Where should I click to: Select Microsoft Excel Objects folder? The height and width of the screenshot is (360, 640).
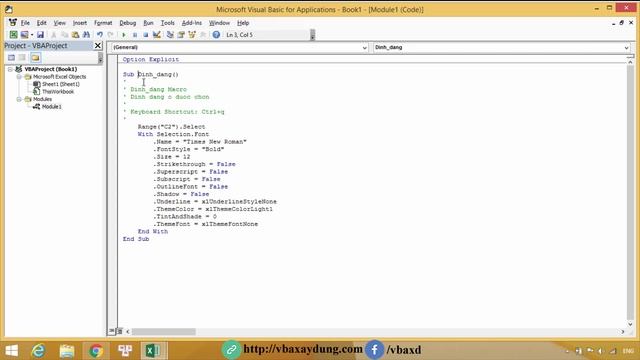[60, 77]
